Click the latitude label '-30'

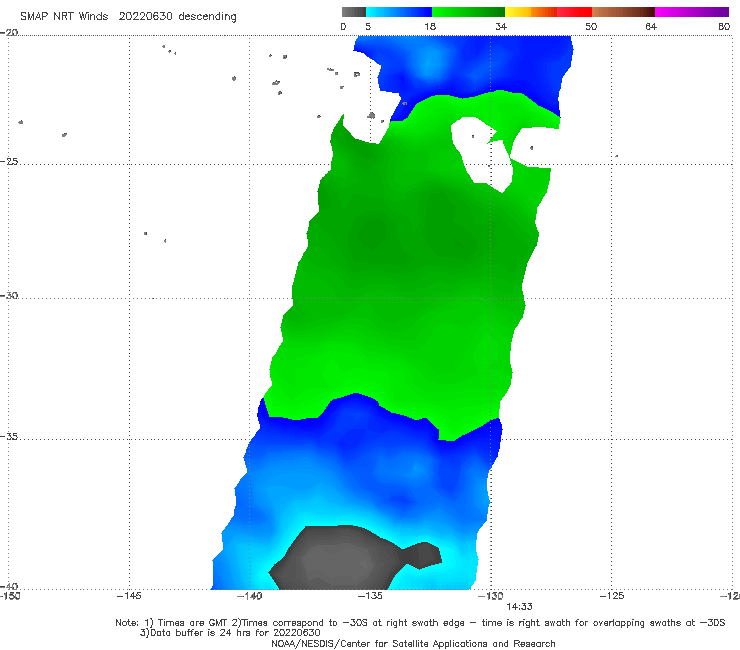pyautogui.click(x=9, y=295)
